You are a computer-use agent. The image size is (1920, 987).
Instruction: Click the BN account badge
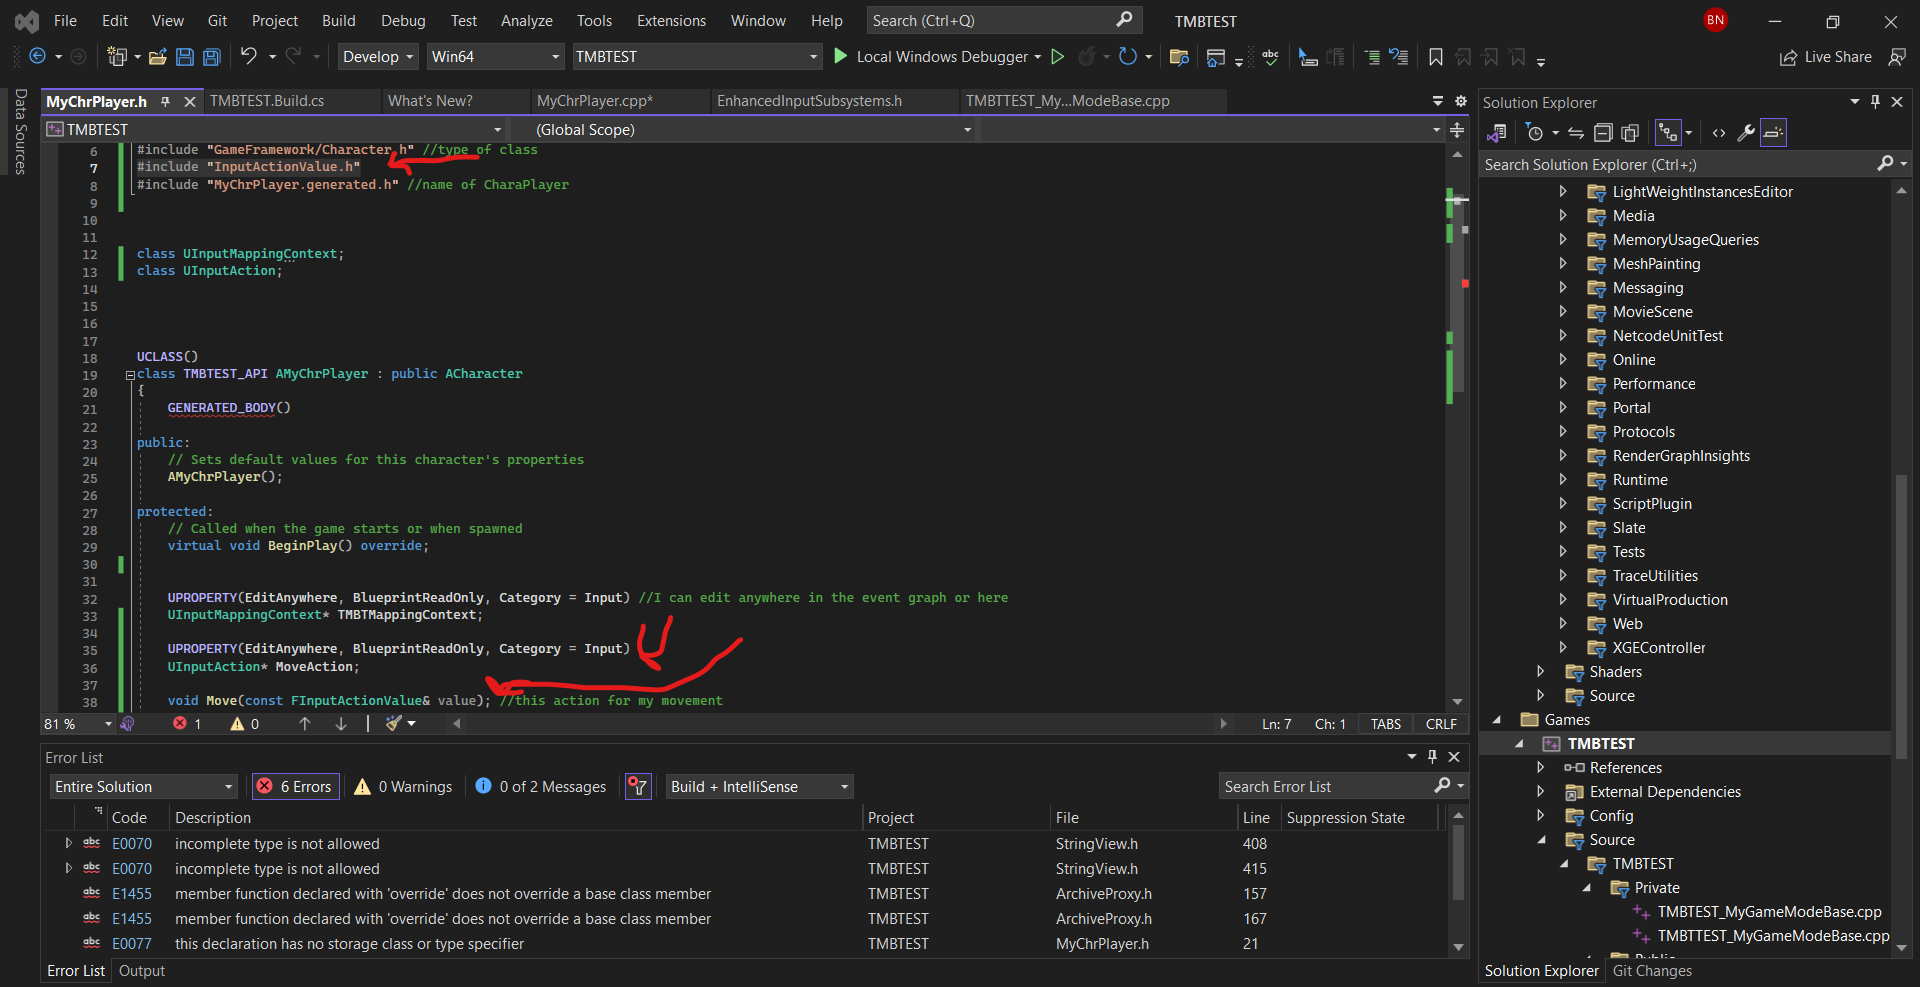click(1716, 20)
